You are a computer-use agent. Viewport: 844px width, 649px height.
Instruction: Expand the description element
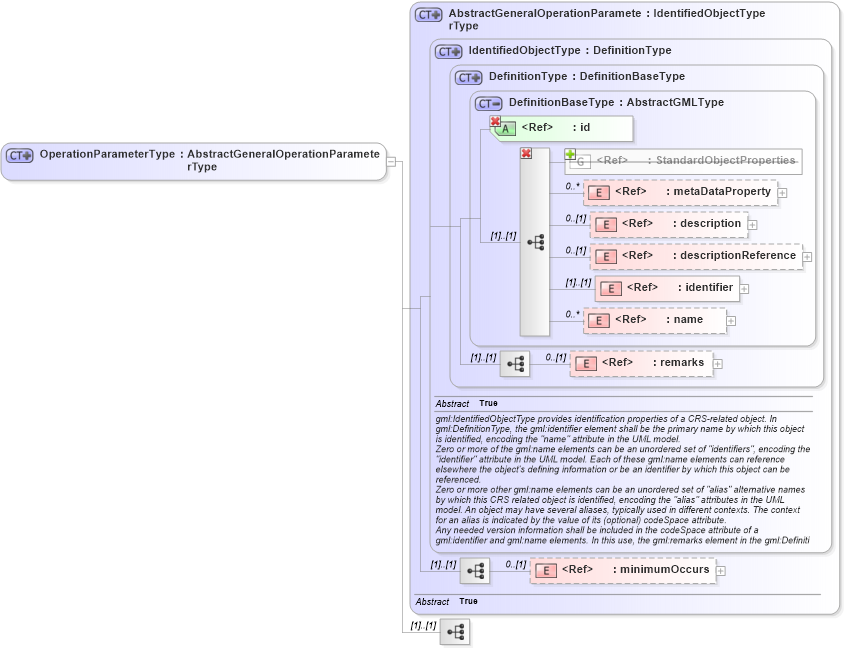752,225
